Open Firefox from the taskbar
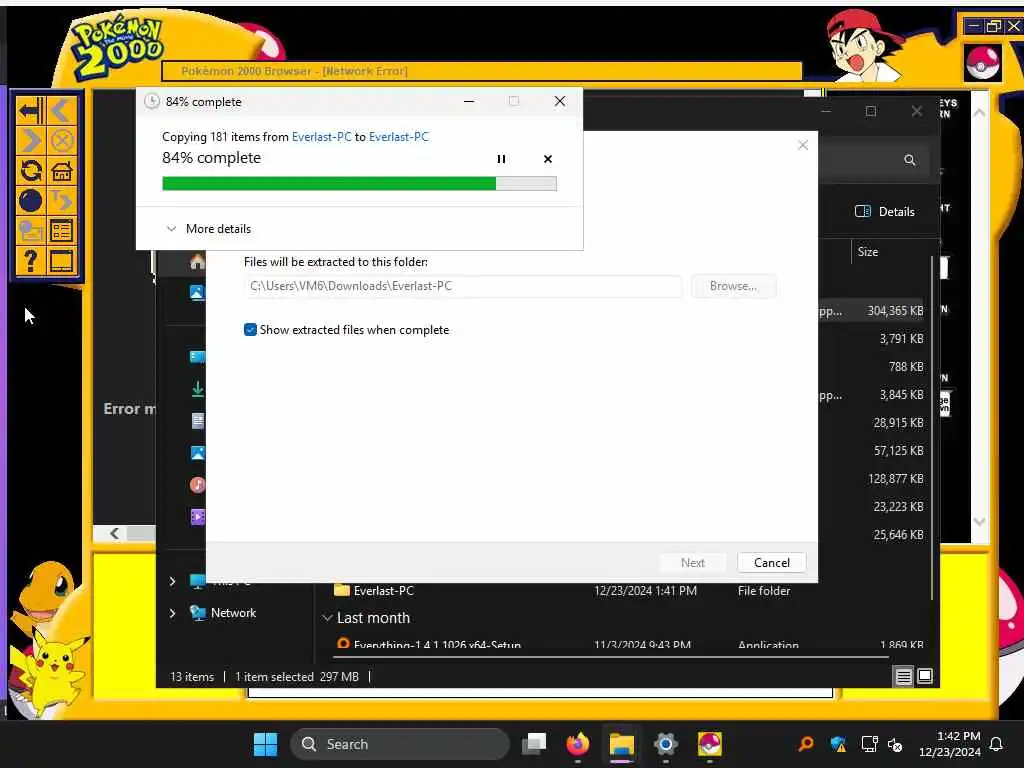 click(577, 744)
